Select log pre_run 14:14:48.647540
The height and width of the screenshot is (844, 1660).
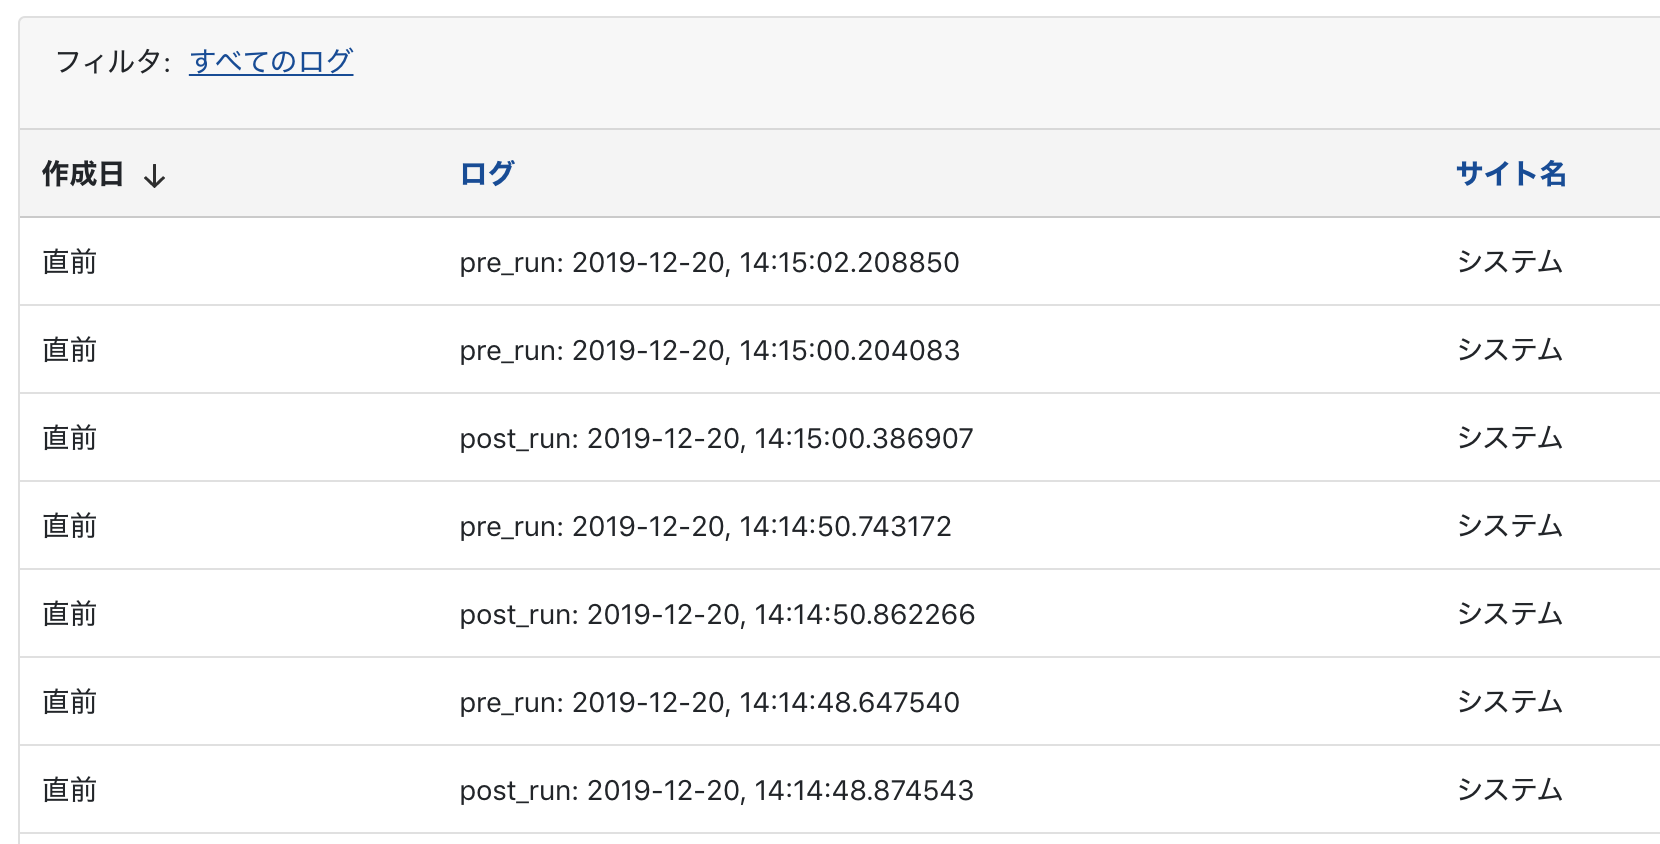point(709,702)
